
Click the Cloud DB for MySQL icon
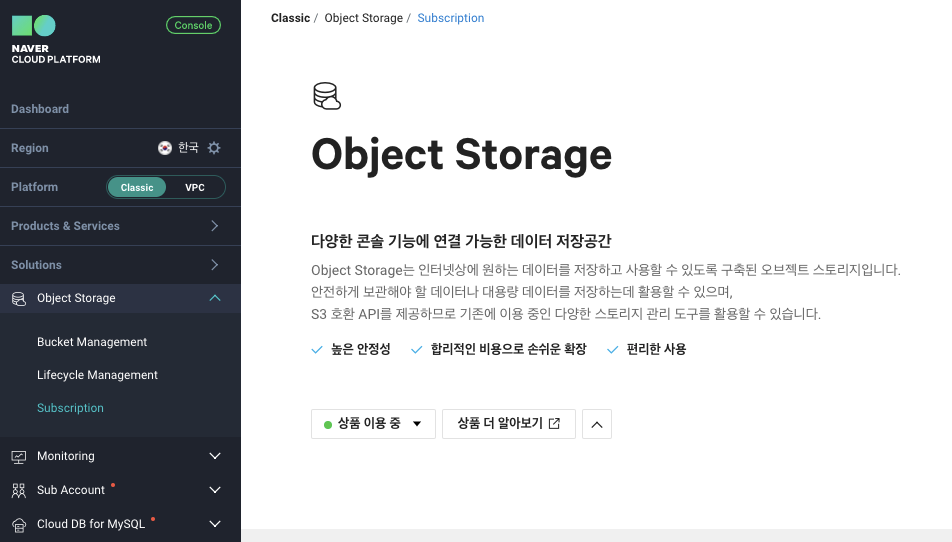point(19,524)
